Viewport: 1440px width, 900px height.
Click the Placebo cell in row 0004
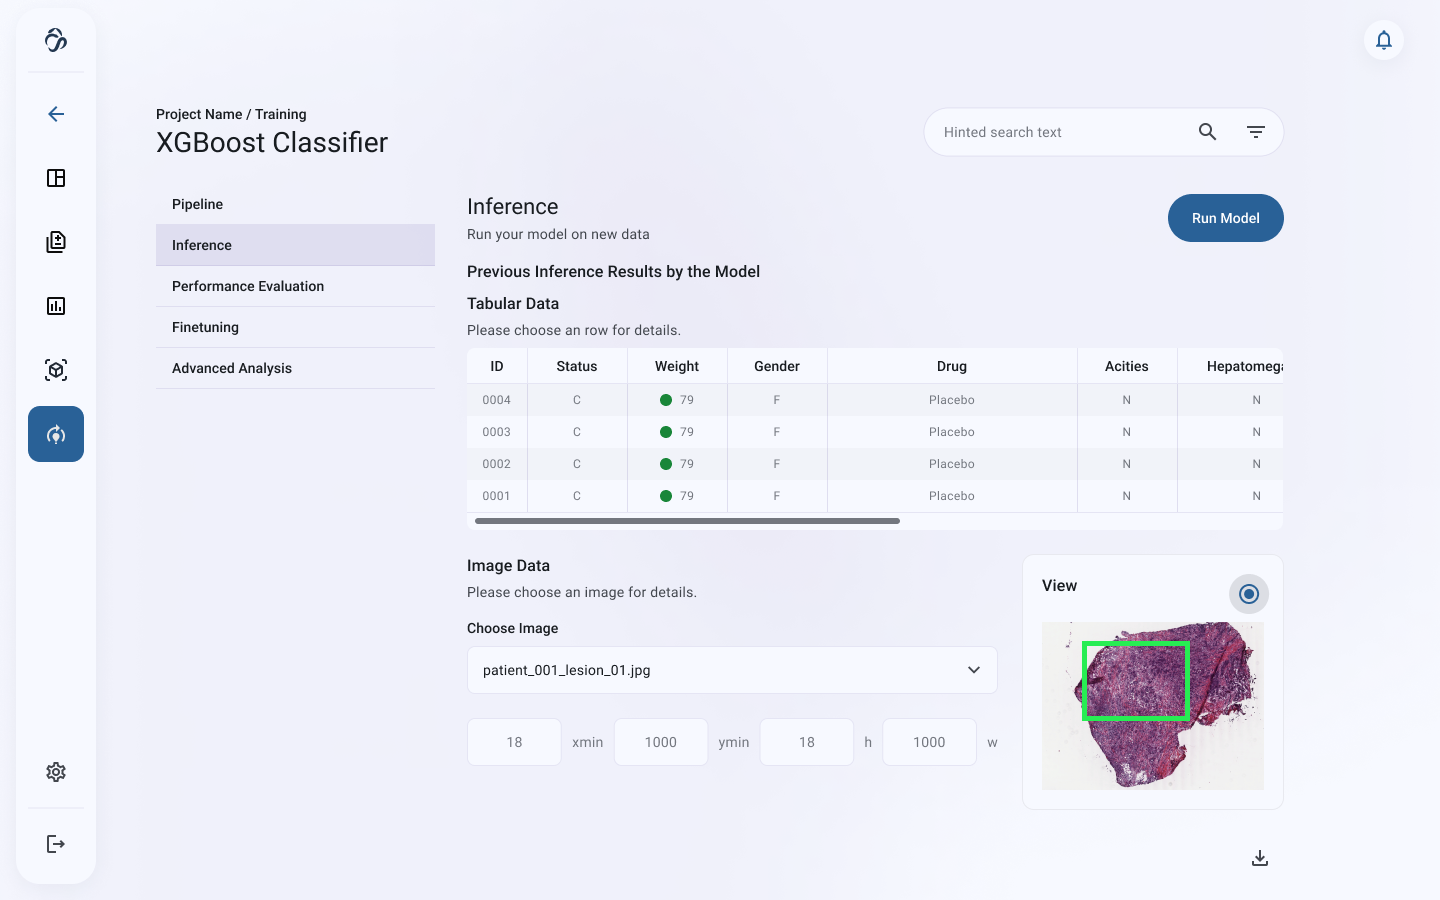pyautogui.click(x=952, y=400)
